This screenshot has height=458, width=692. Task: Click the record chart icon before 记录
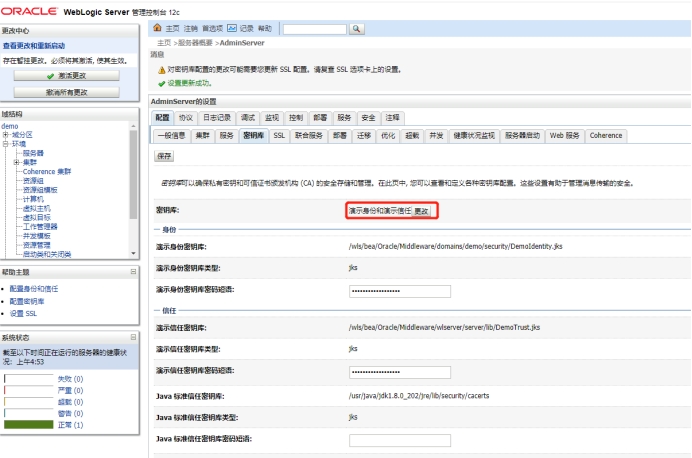(x=232, y=28)
